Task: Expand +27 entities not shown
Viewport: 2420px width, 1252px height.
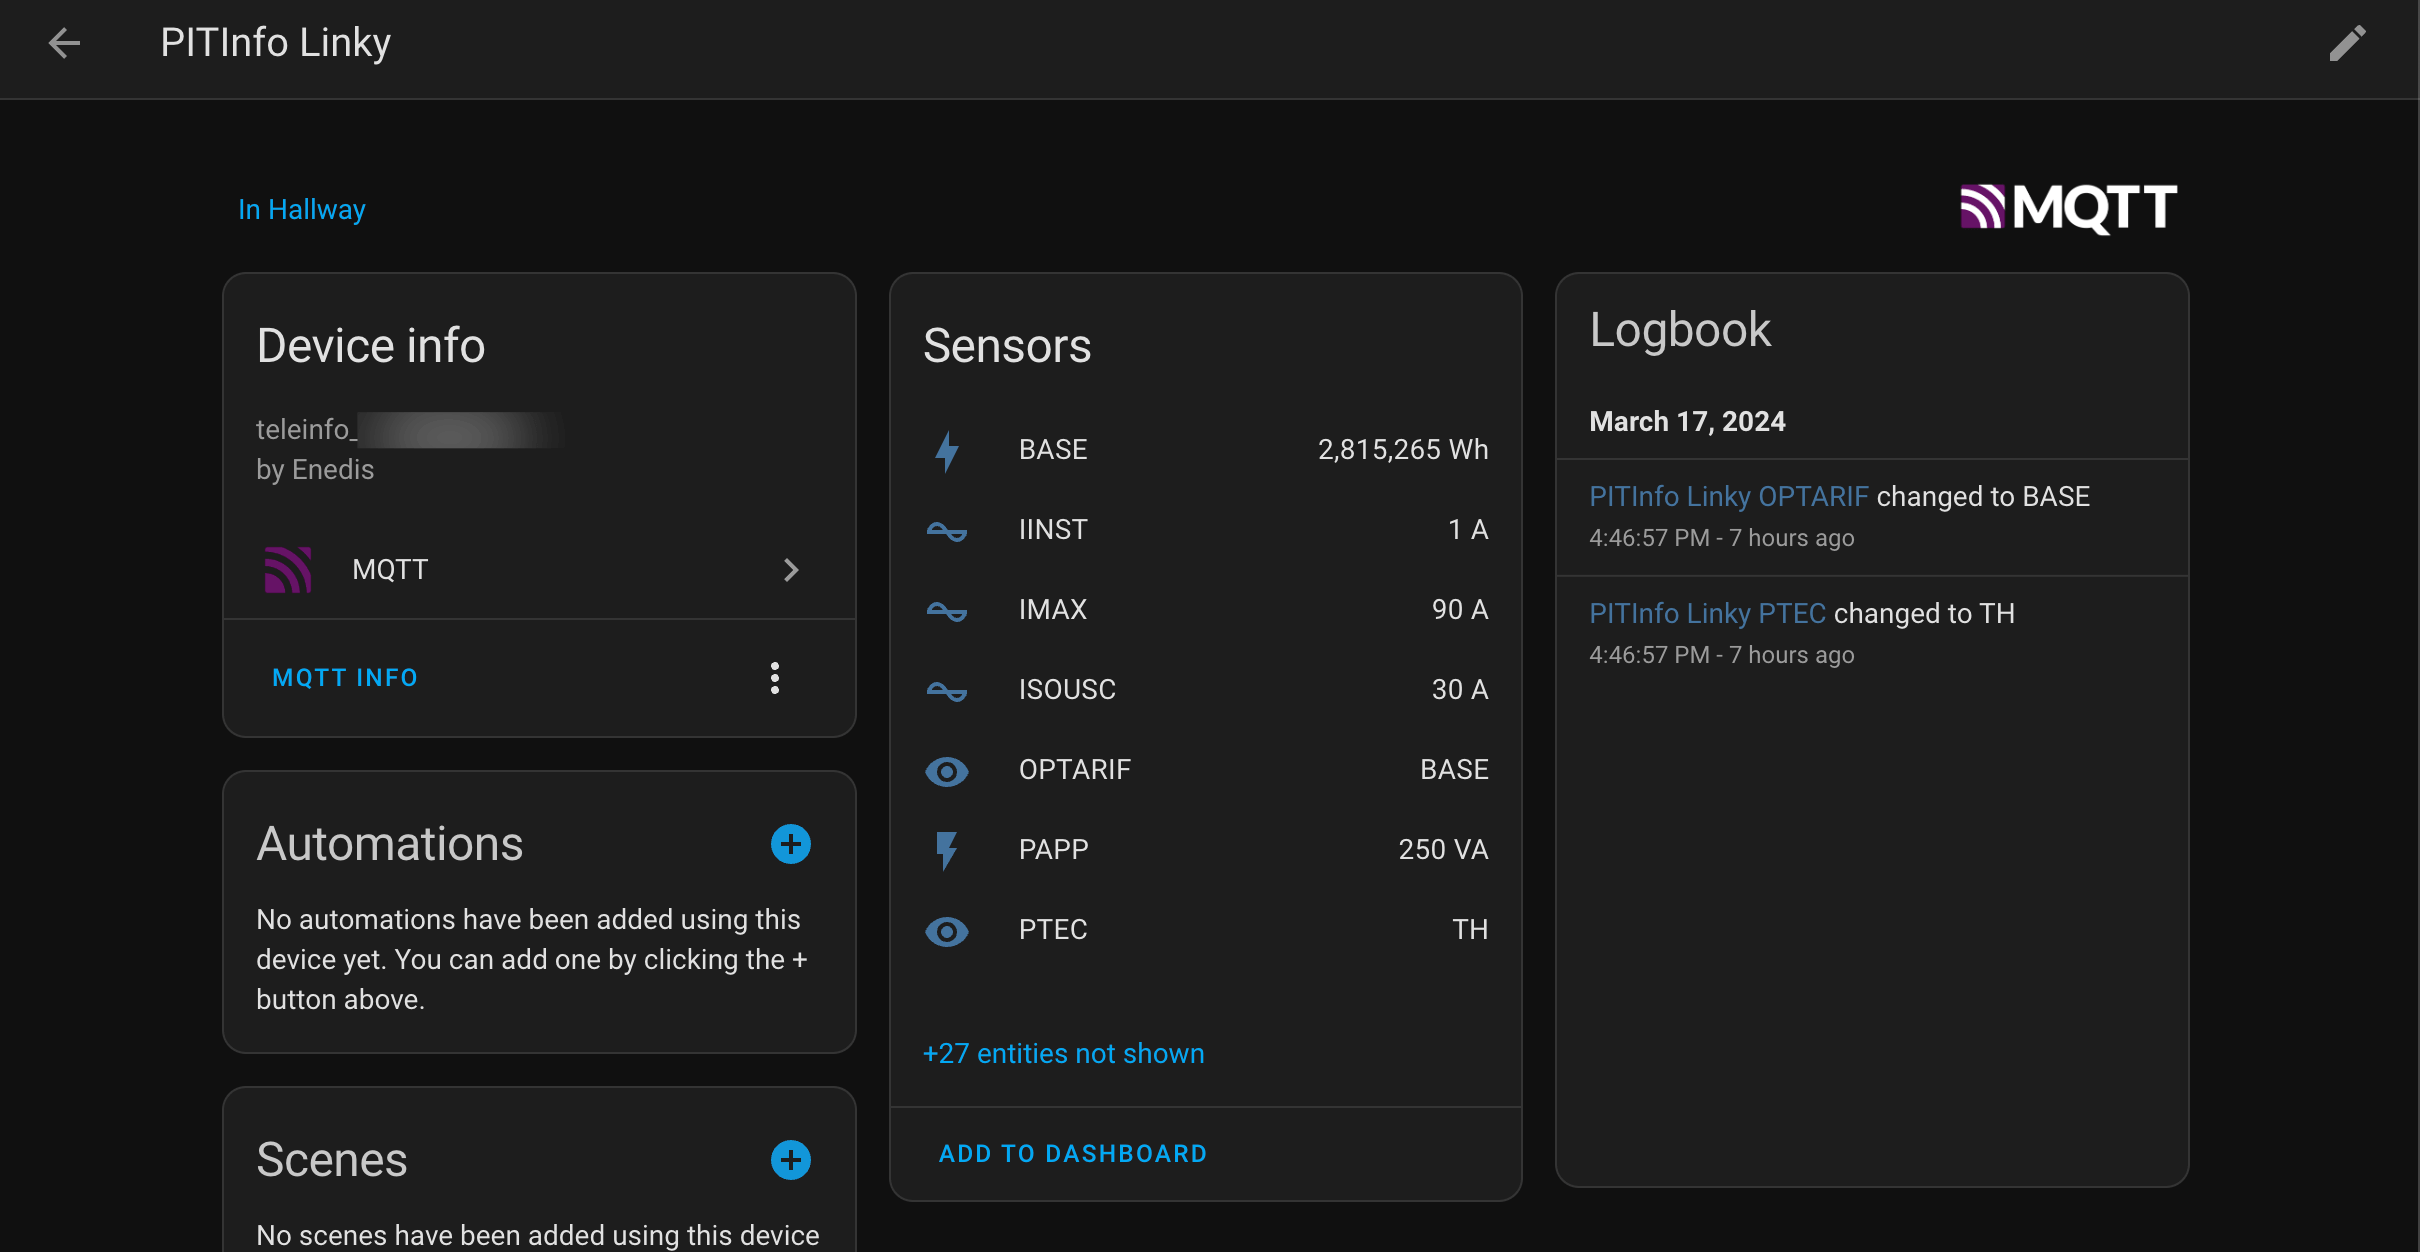Action: point(1063,1054)
